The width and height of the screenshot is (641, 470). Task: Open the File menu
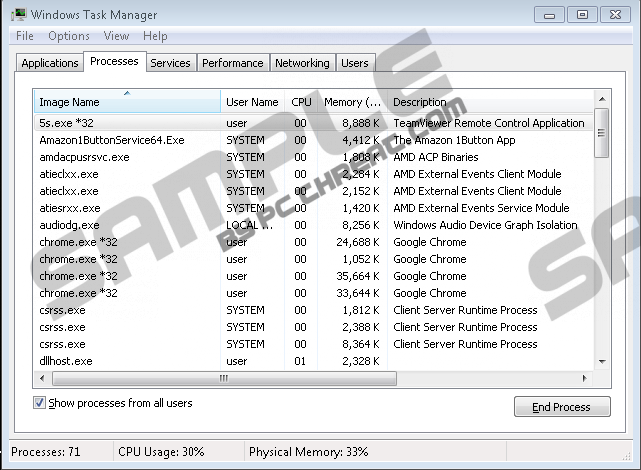25,36
